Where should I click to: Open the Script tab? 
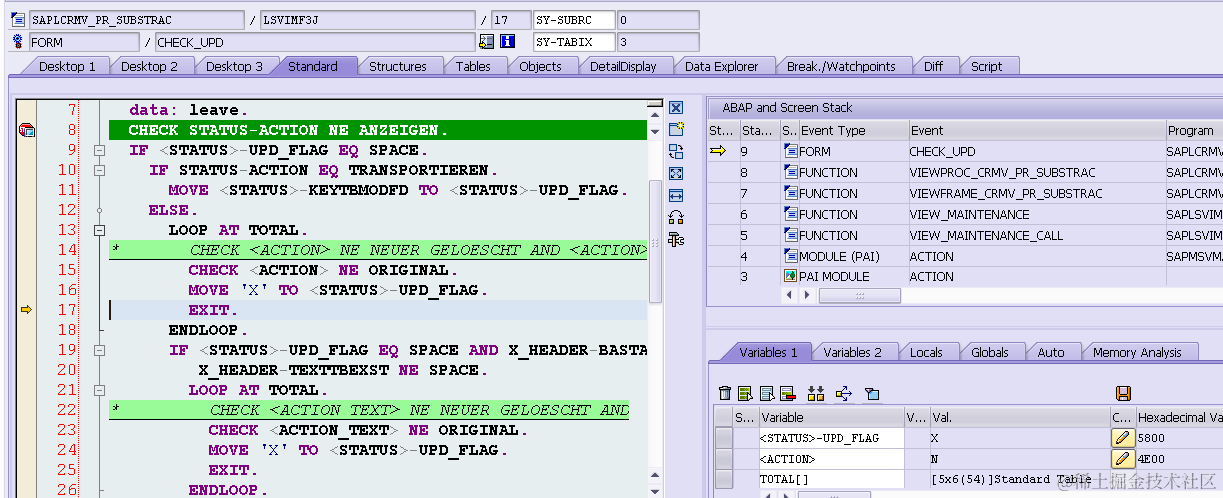pos(986,66)
